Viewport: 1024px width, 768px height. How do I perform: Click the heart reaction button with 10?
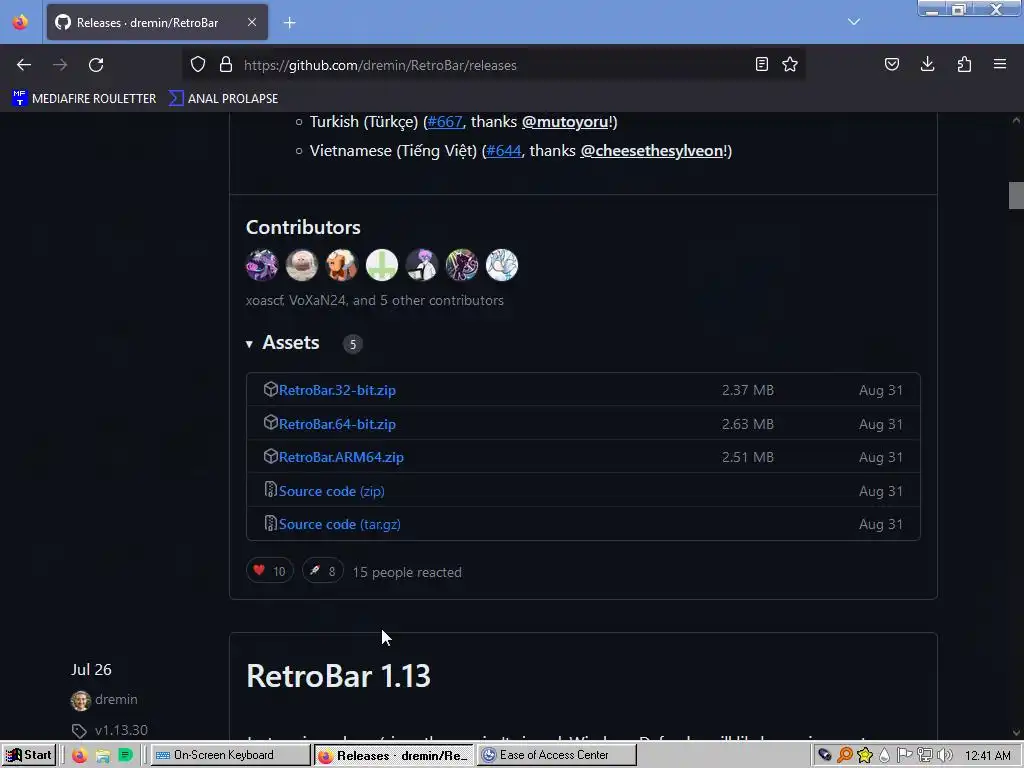pos(269,571)
